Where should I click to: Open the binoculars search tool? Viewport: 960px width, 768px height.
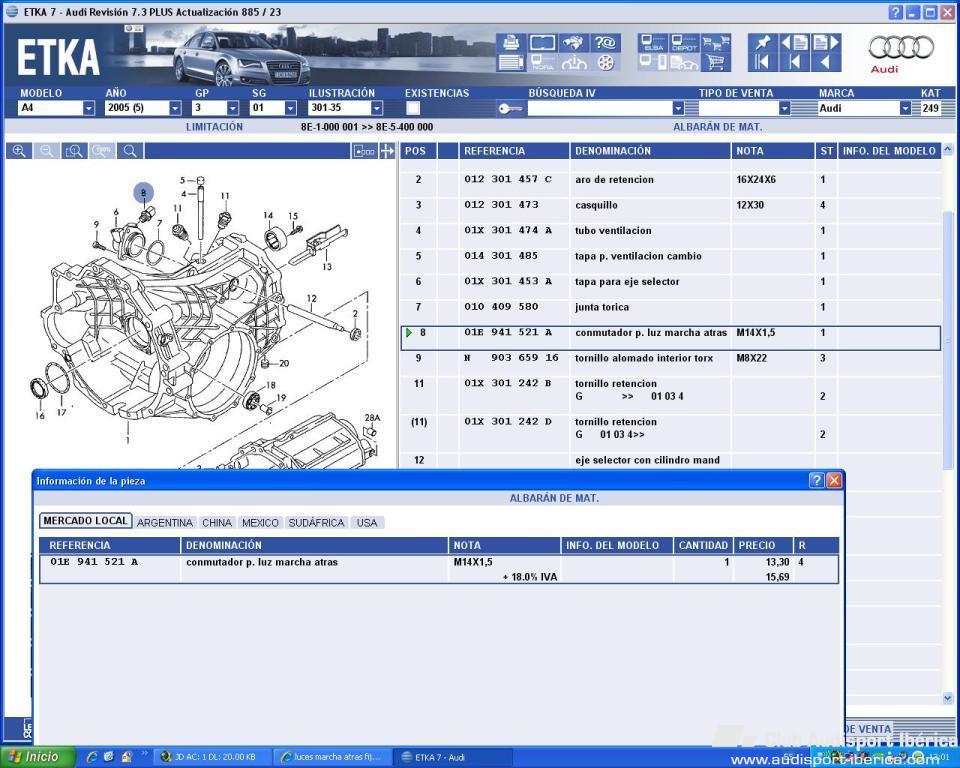pyautogui.click(x=574, y=43)
